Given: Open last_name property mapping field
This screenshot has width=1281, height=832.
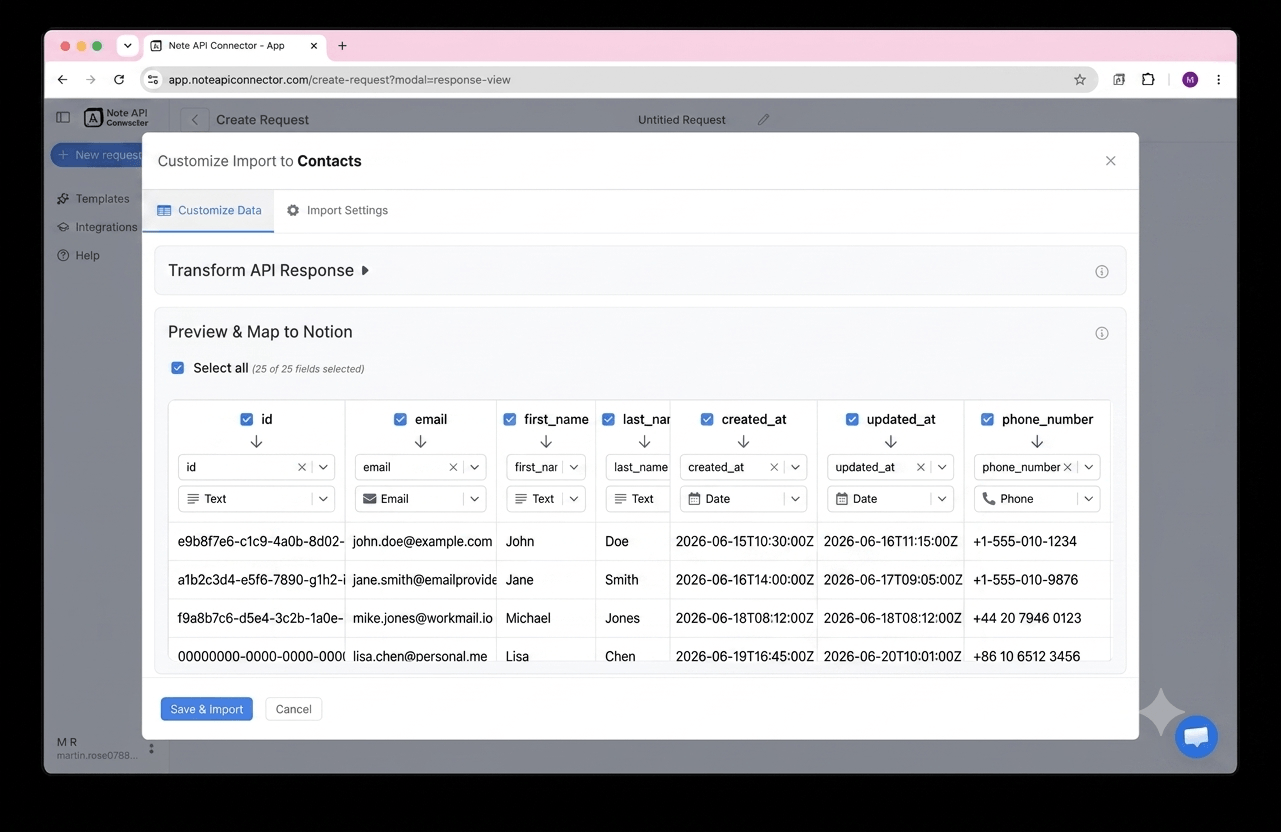Looking at the screenshot, I should pyautogui.click(x=638, y=467).
